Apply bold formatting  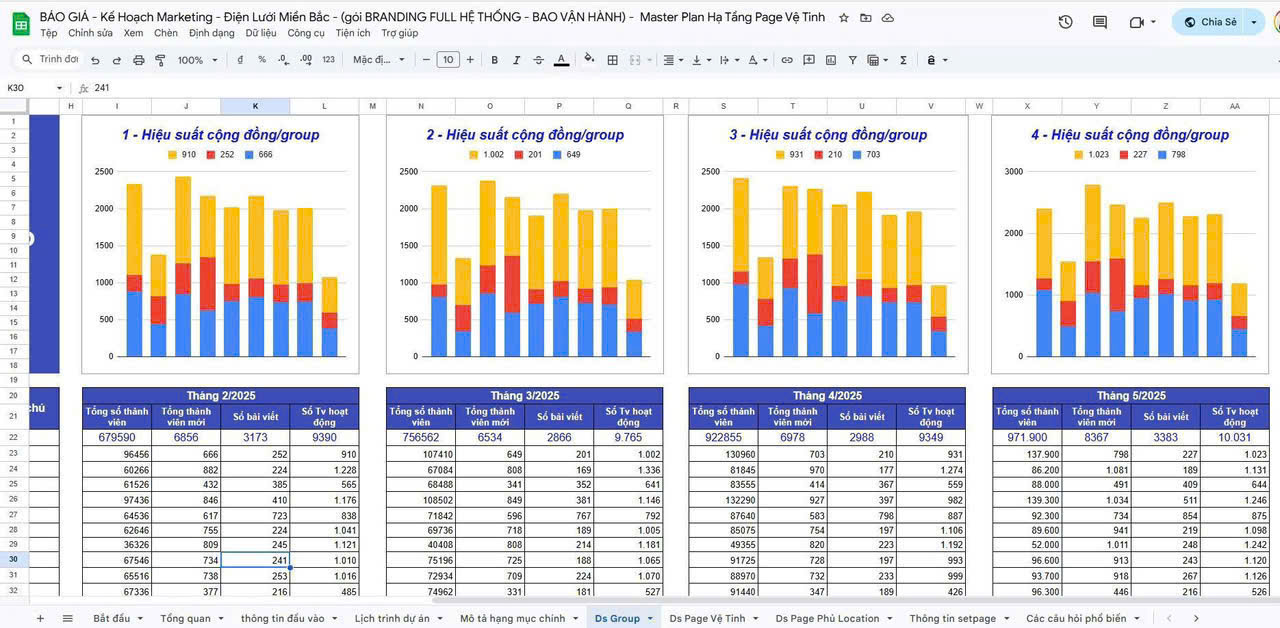coord(494,60)
